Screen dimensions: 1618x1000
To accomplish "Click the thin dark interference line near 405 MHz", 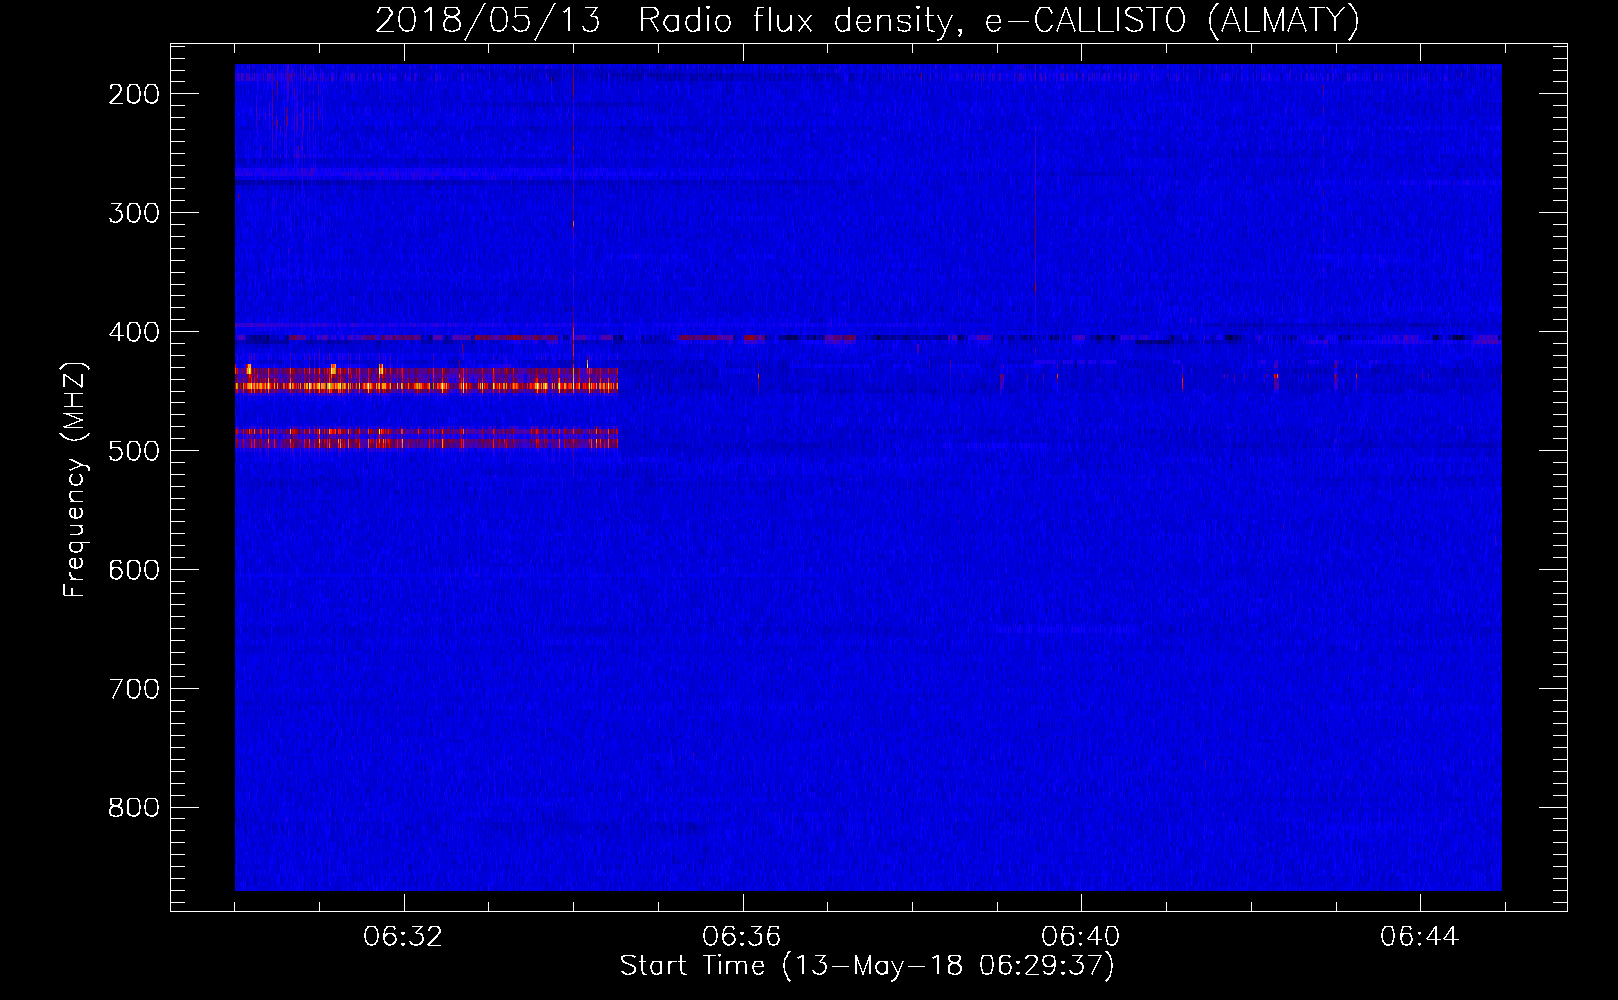I will (x=868, y=339).
